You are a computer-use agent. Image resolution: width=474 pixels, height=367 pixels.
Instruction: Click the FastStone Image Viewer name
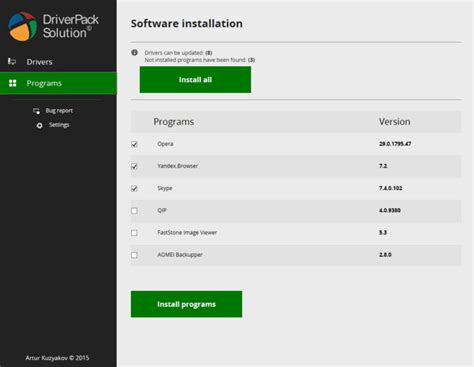[x=187, y=232]
